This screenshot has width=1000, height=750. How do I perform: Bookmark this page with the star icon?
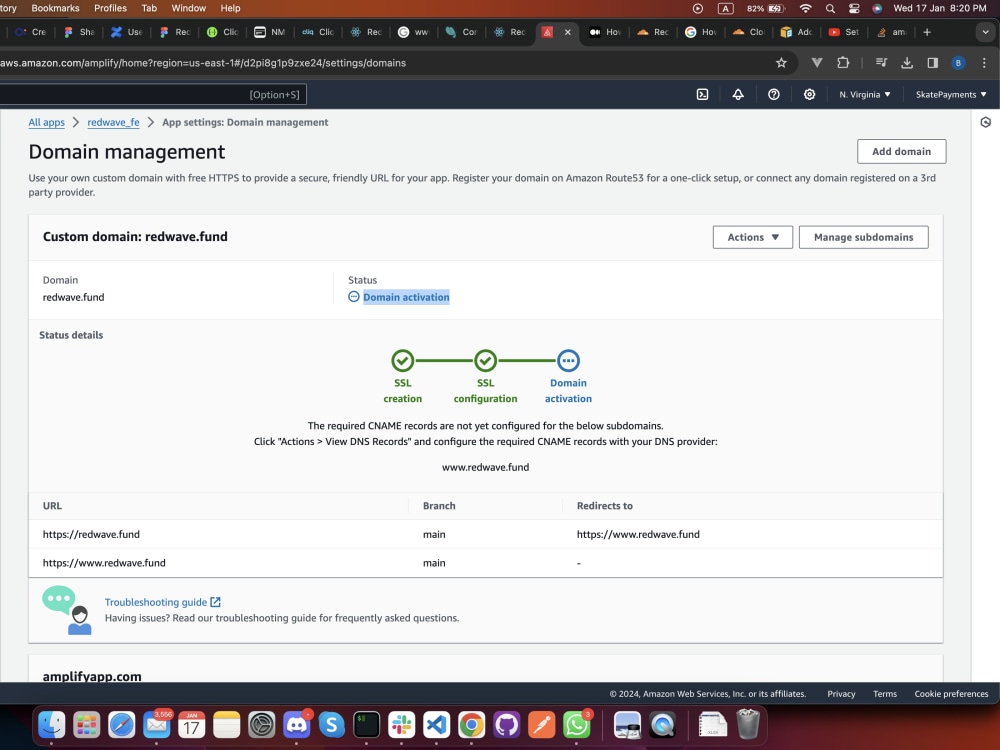[781, 62]
